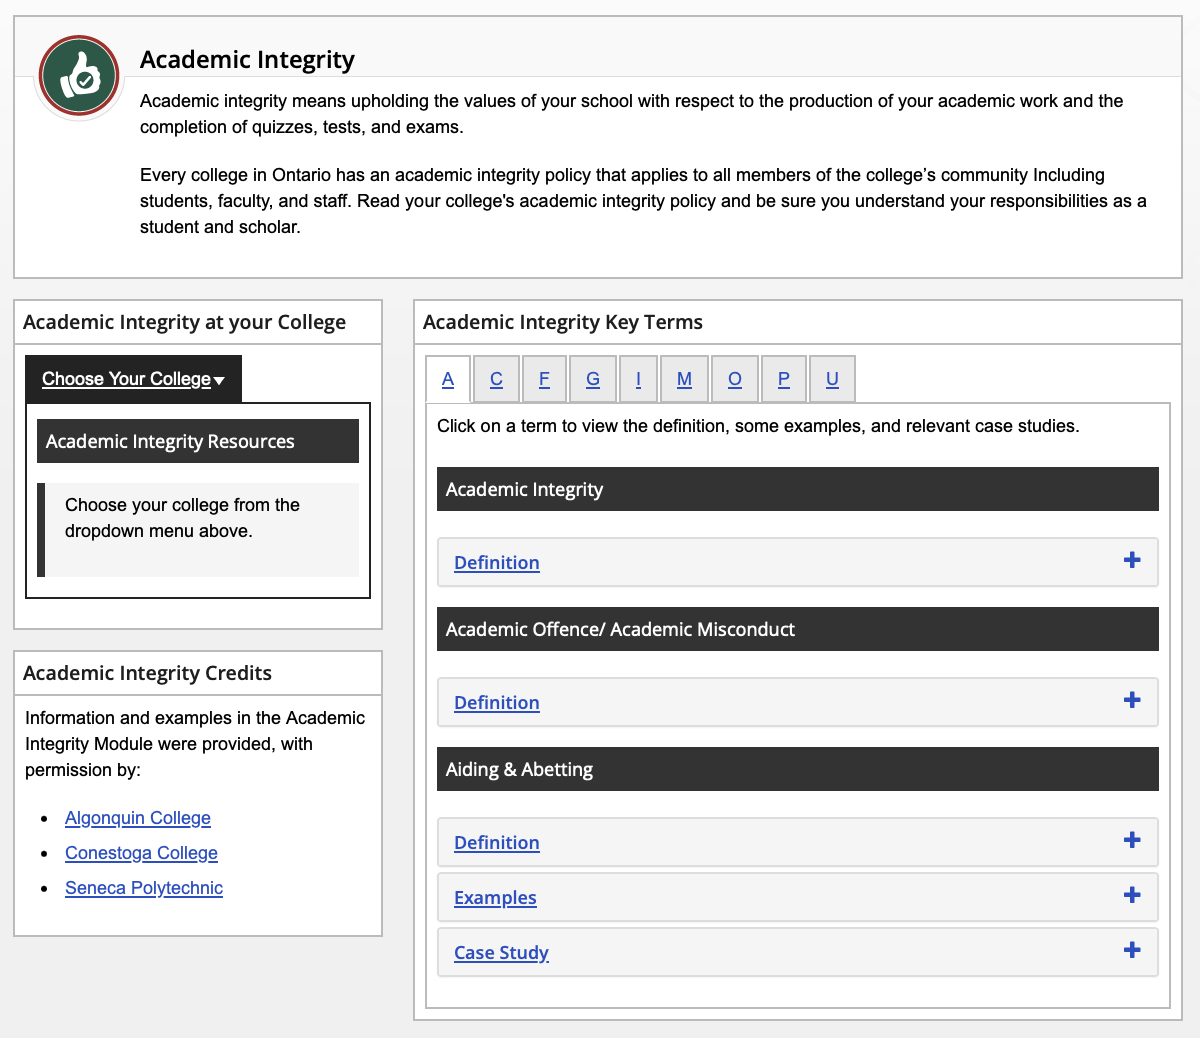Click the 'Click on a term to view' instruction
Image resolution: width=1200 pixels, height=1038 pixels.
(x=758, y=426)
